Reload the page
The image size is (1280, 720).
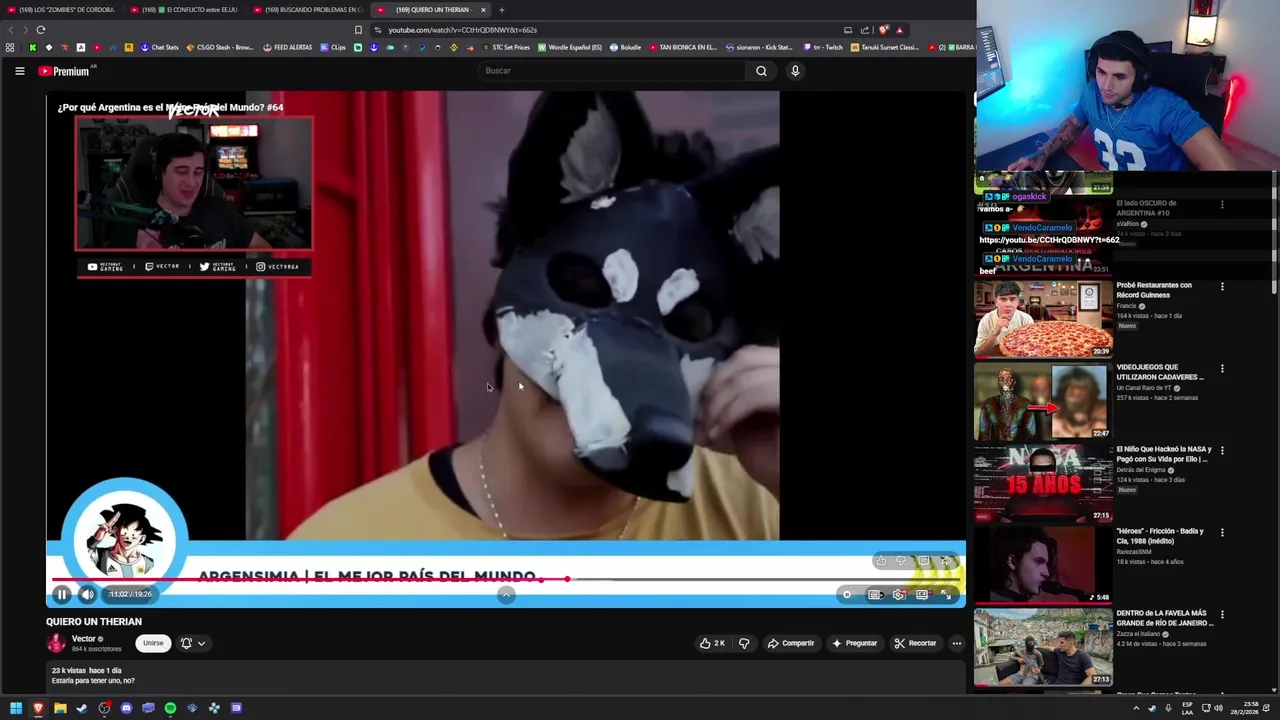40,30
